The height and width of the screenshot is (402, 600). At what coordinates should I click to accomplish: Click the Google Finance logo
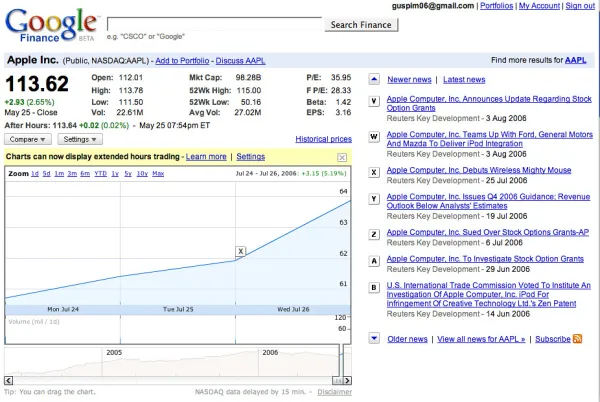52,25
